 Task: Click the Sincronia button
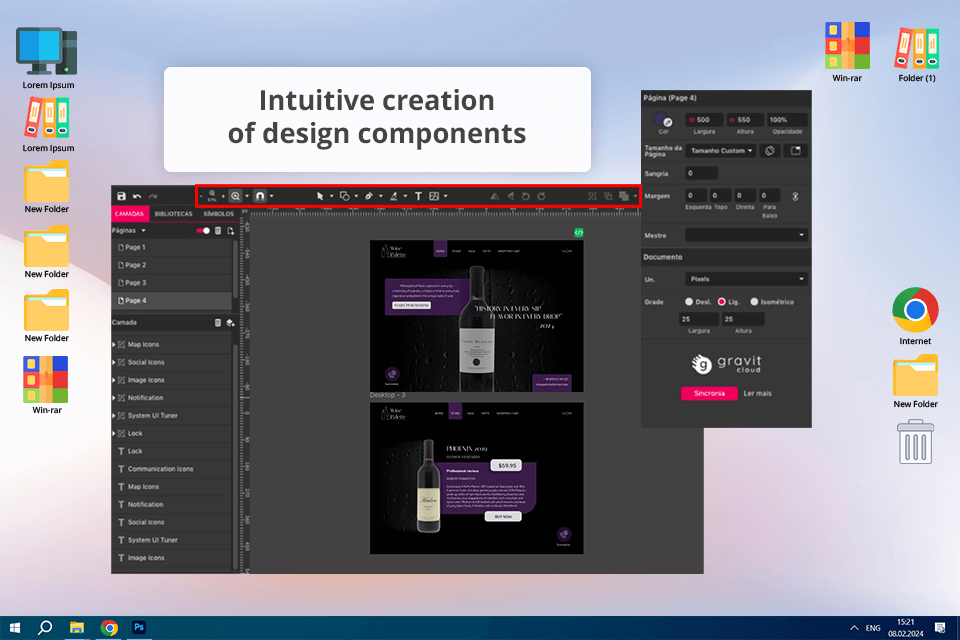[x=708, y=394]
